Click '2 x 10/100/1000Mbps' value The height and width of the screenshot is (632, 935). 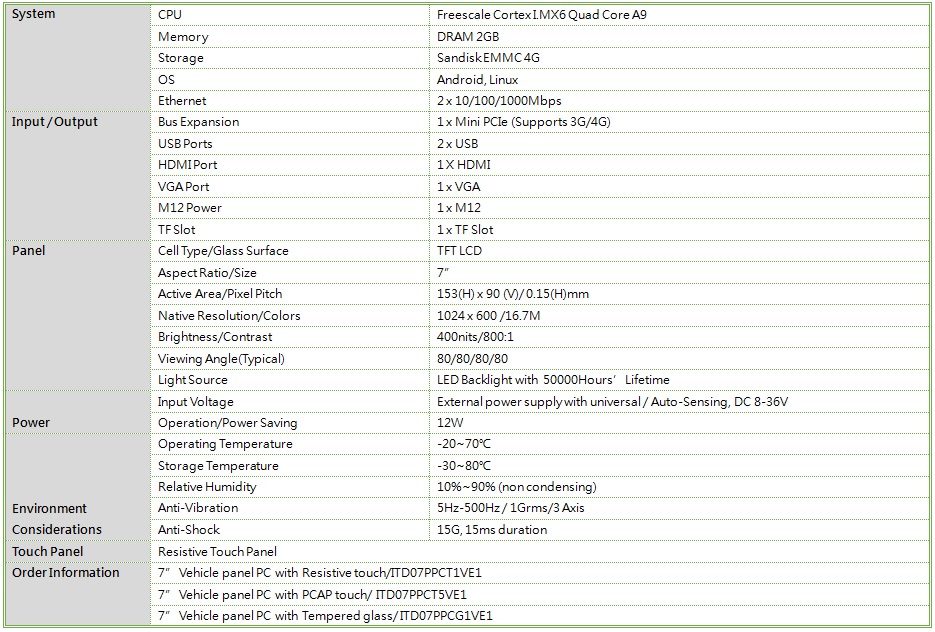(x=499, y=101)
